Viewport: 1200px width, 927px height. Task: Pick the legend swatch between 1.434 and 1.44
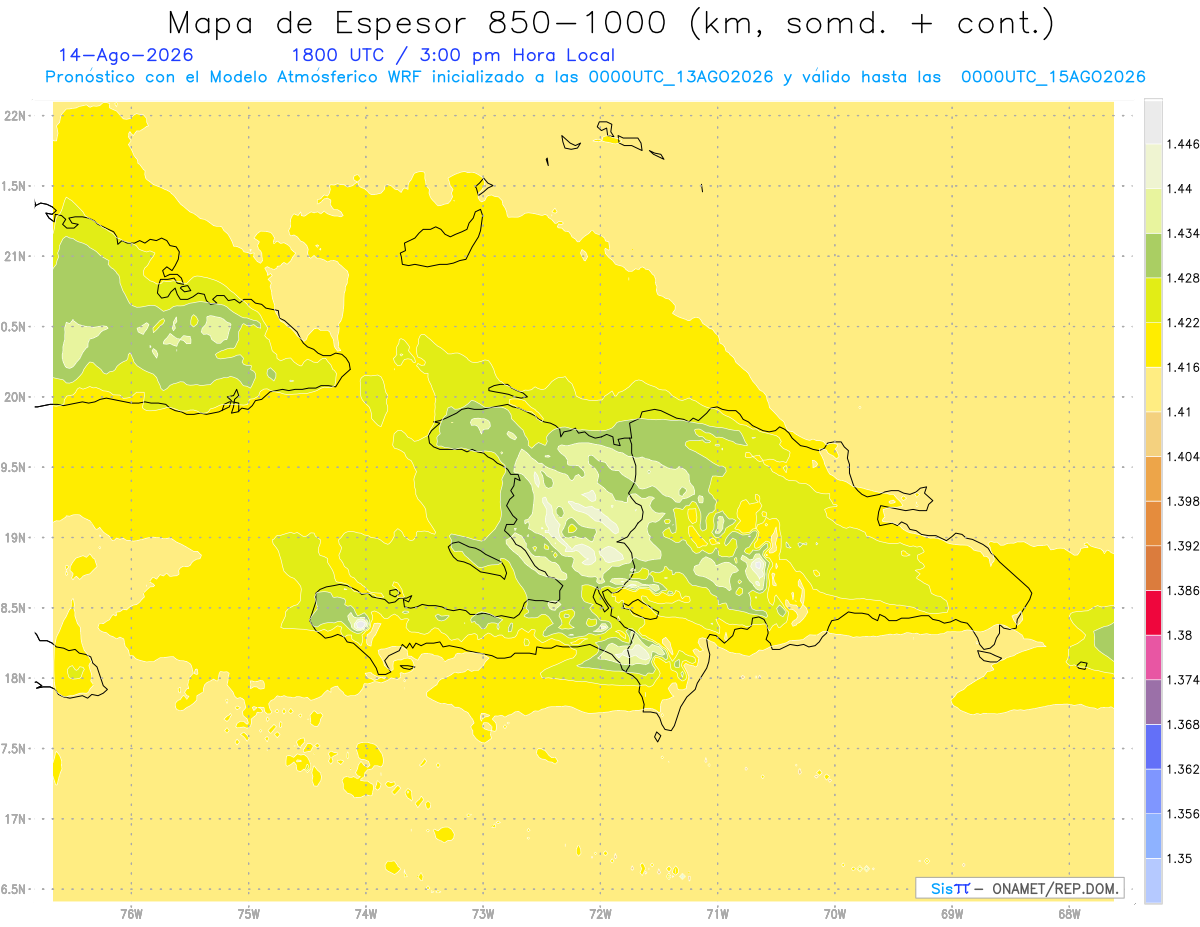point(1152,210)
